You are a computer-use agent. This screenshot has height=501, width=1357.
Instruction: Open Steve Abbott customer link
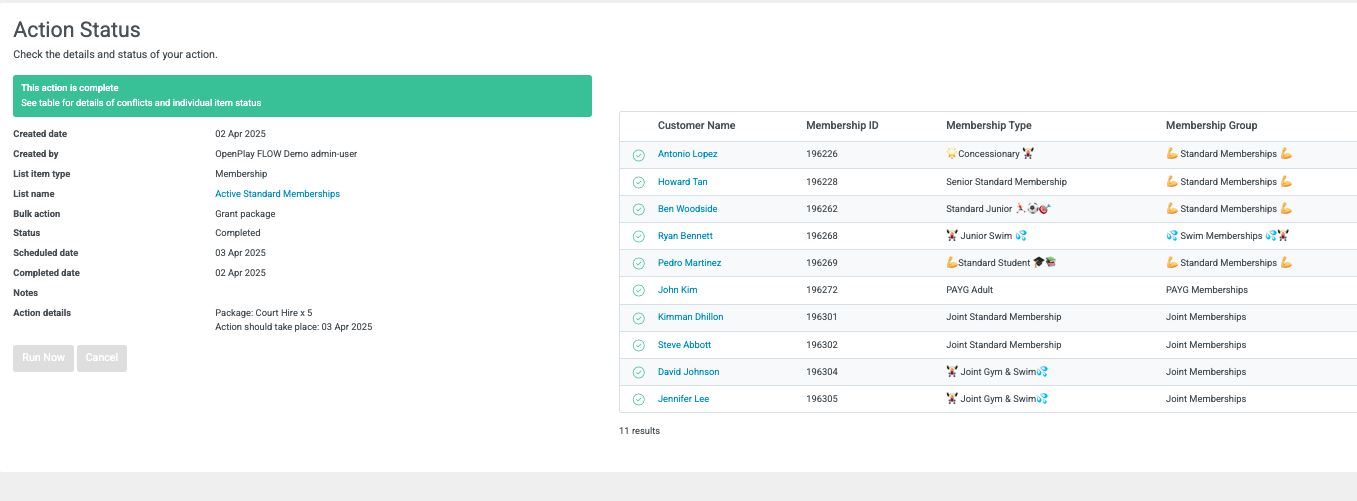(684, 345)
